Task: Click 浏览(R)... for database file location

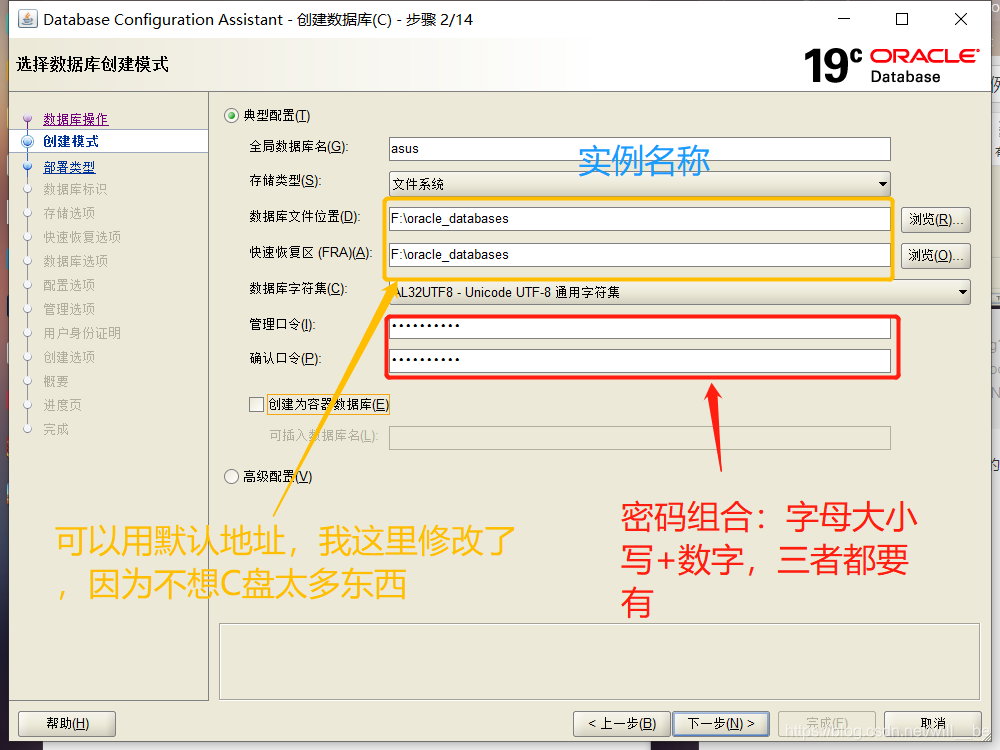Action: [x=936, y=219]
